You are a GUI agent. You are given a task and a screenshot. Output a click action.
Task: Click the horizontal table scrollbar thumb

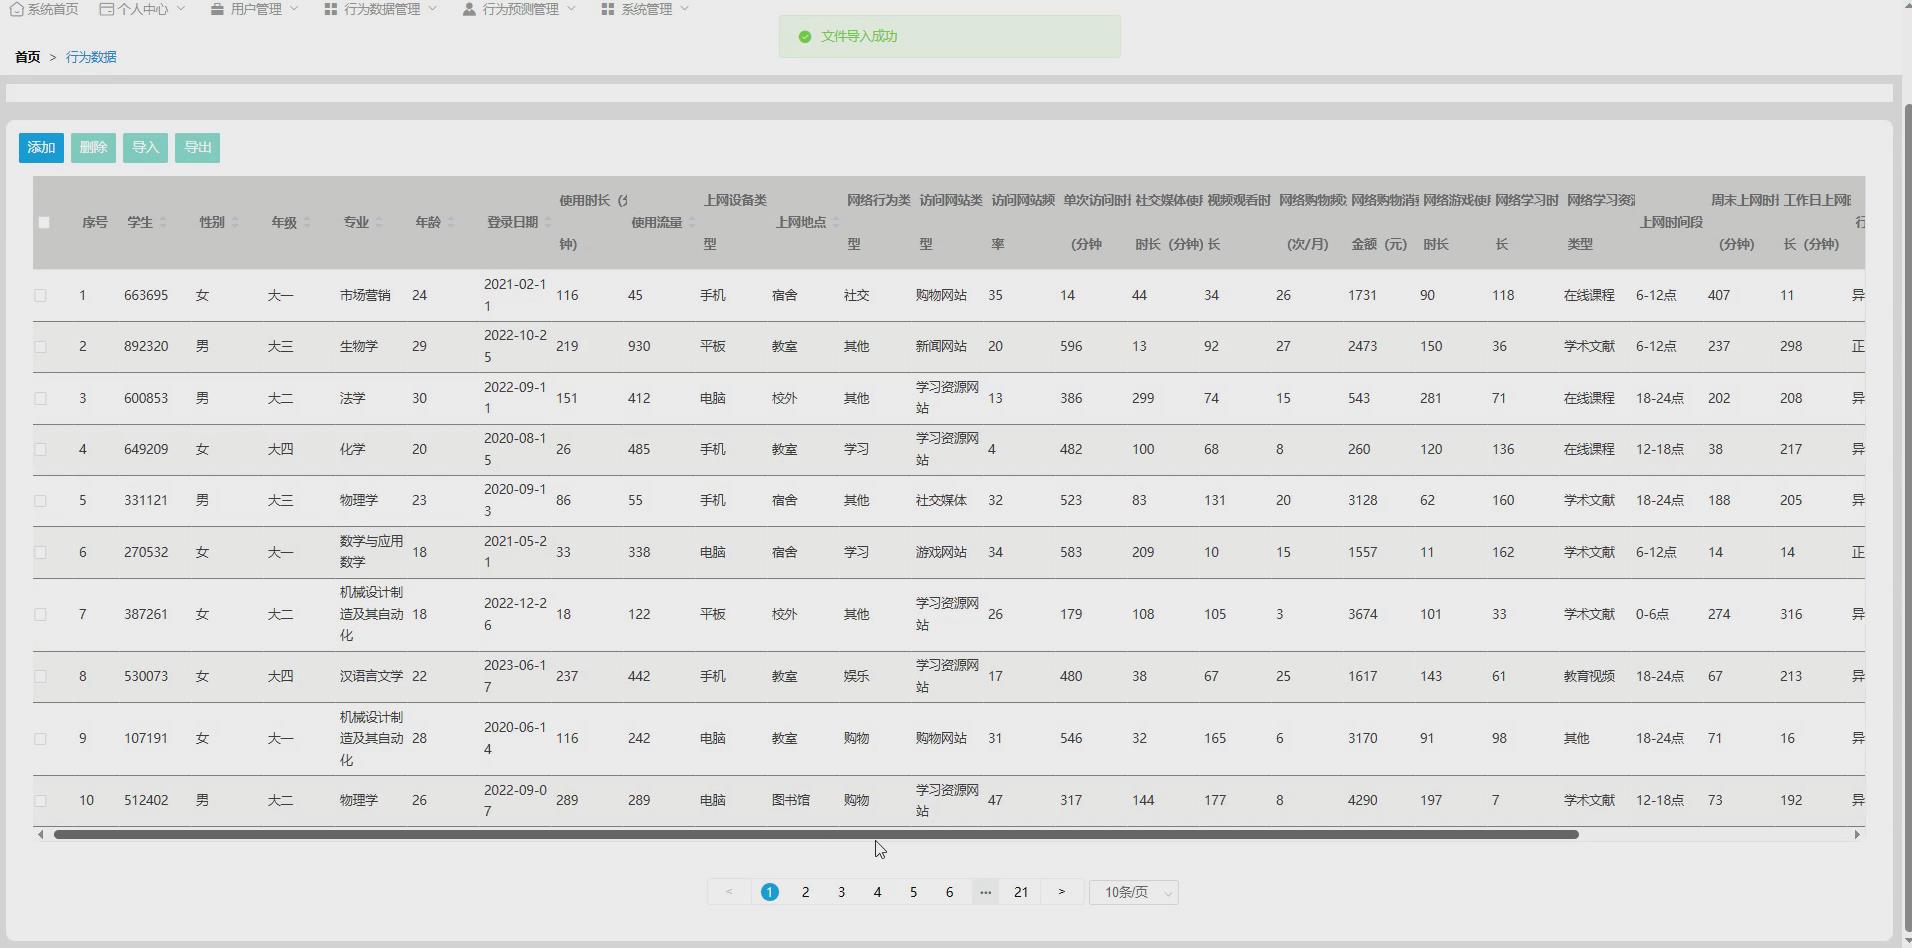pyautogui.click(x=816, y=834)
